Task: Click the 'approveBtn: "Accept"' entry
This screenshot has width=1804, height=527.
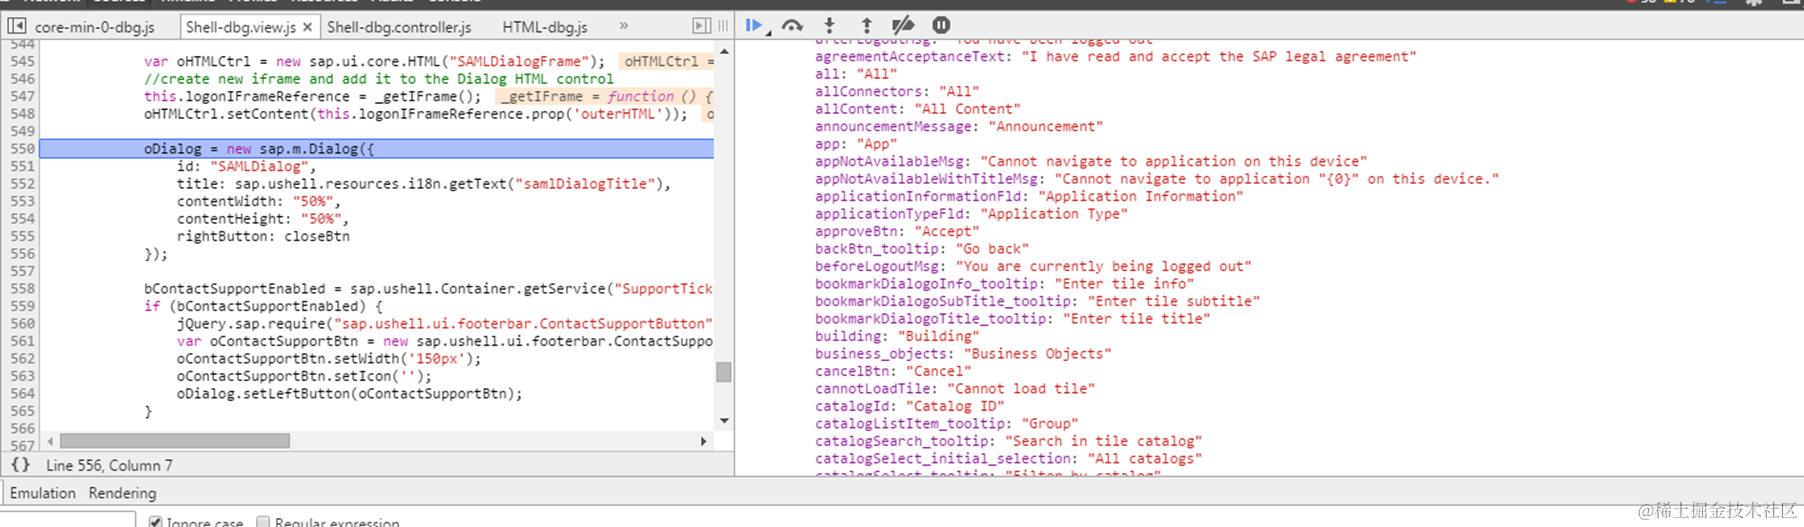Action: coord(896,231)
